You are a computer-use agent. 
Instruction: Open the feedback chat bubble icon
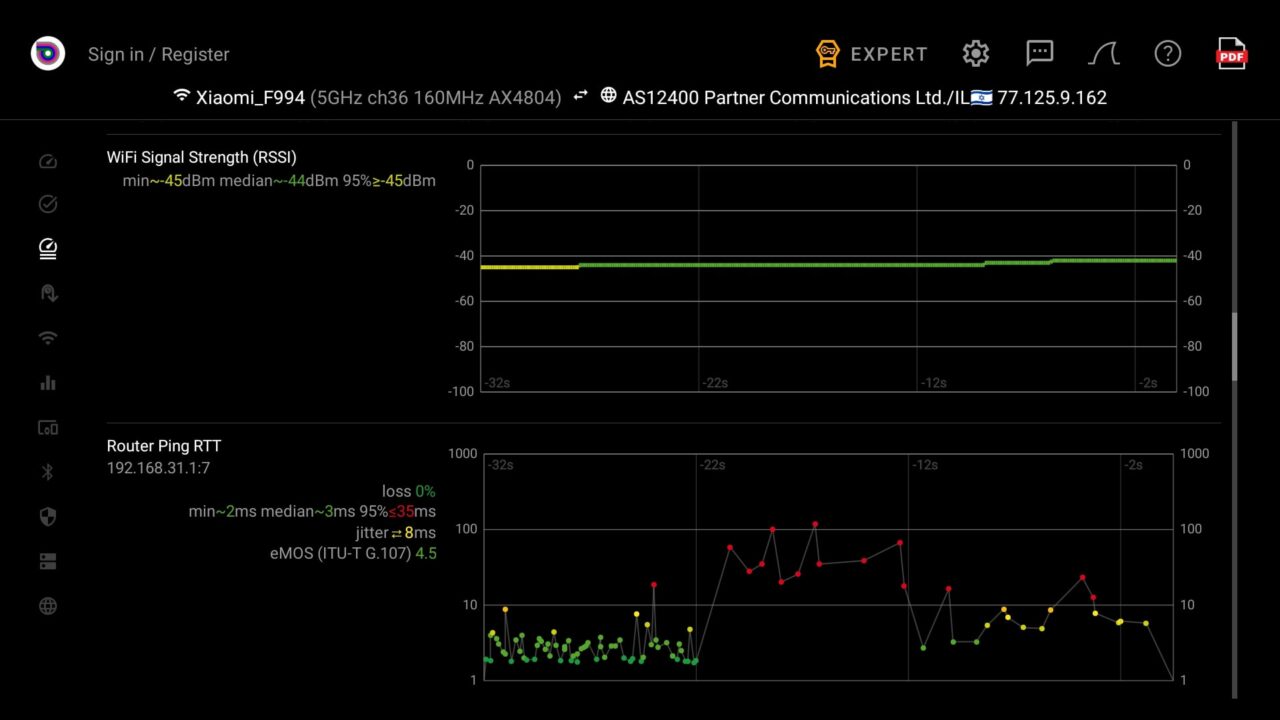coord(1040,53)
